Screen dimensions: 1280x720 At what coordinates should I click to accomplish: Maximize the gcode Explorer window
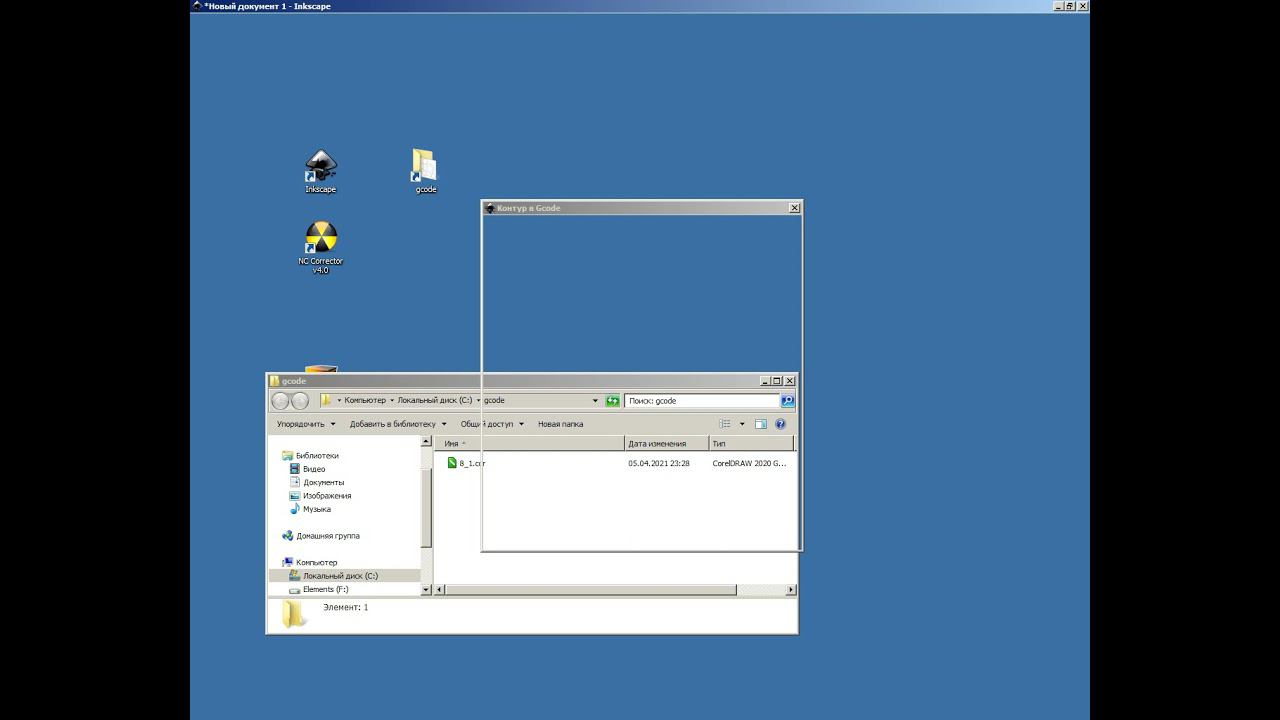click(777, 381)
